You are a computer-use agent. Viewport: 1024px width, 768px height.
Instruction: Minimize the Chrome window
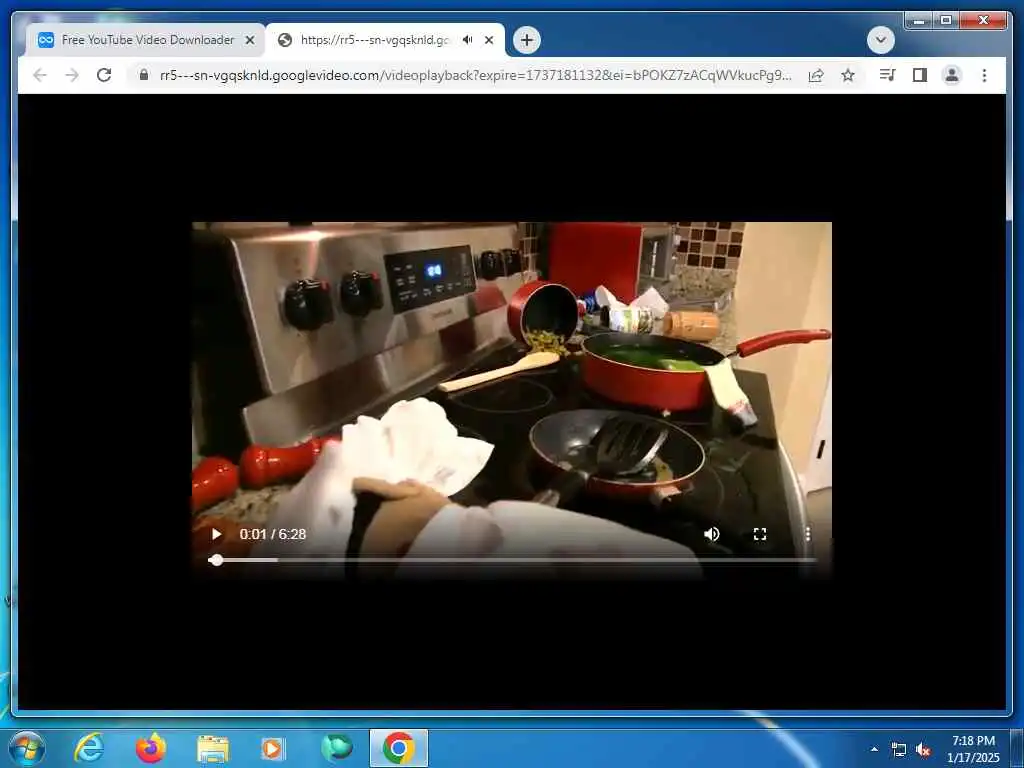coord(918,21)
